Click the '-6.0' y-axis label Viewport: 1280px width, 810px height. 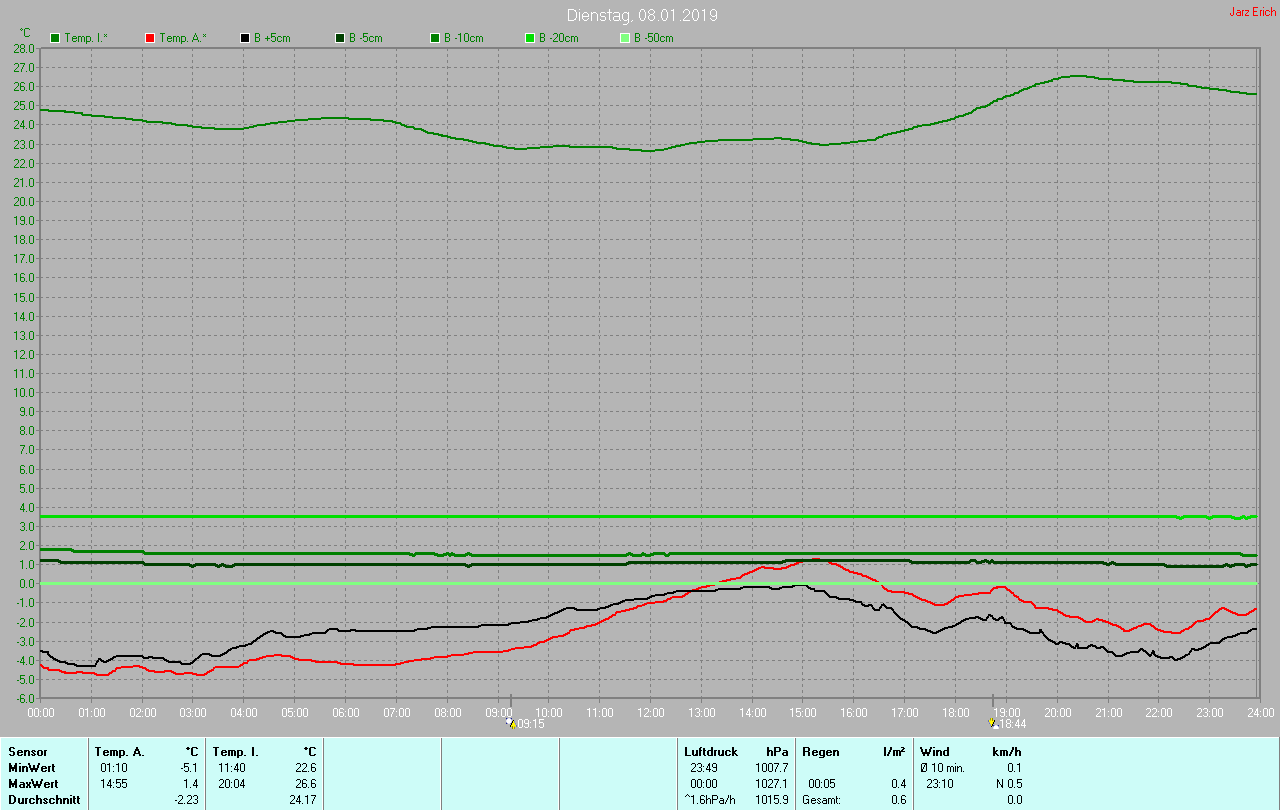pyautogui.click(x=24, y=698)
